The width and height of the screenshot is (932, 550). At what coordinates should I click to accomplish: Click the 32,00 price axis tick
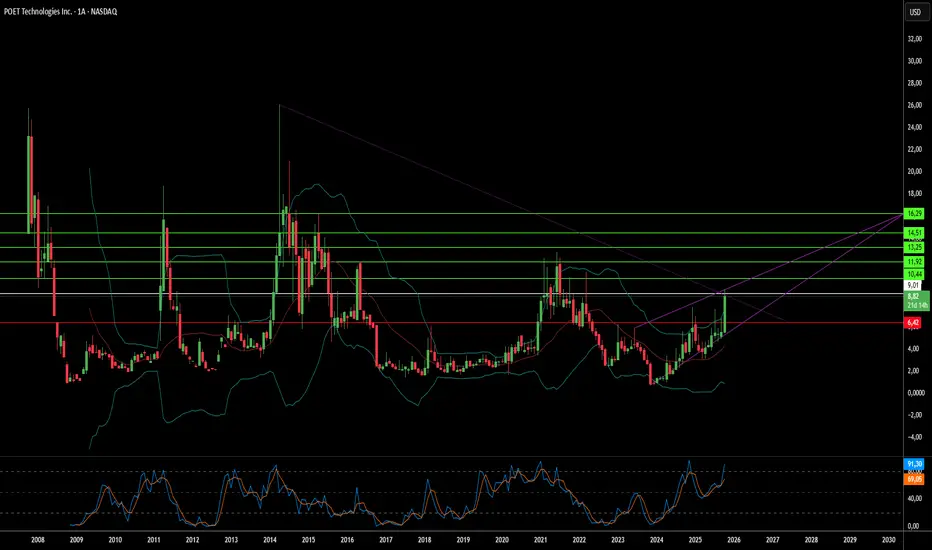[915, 39]
